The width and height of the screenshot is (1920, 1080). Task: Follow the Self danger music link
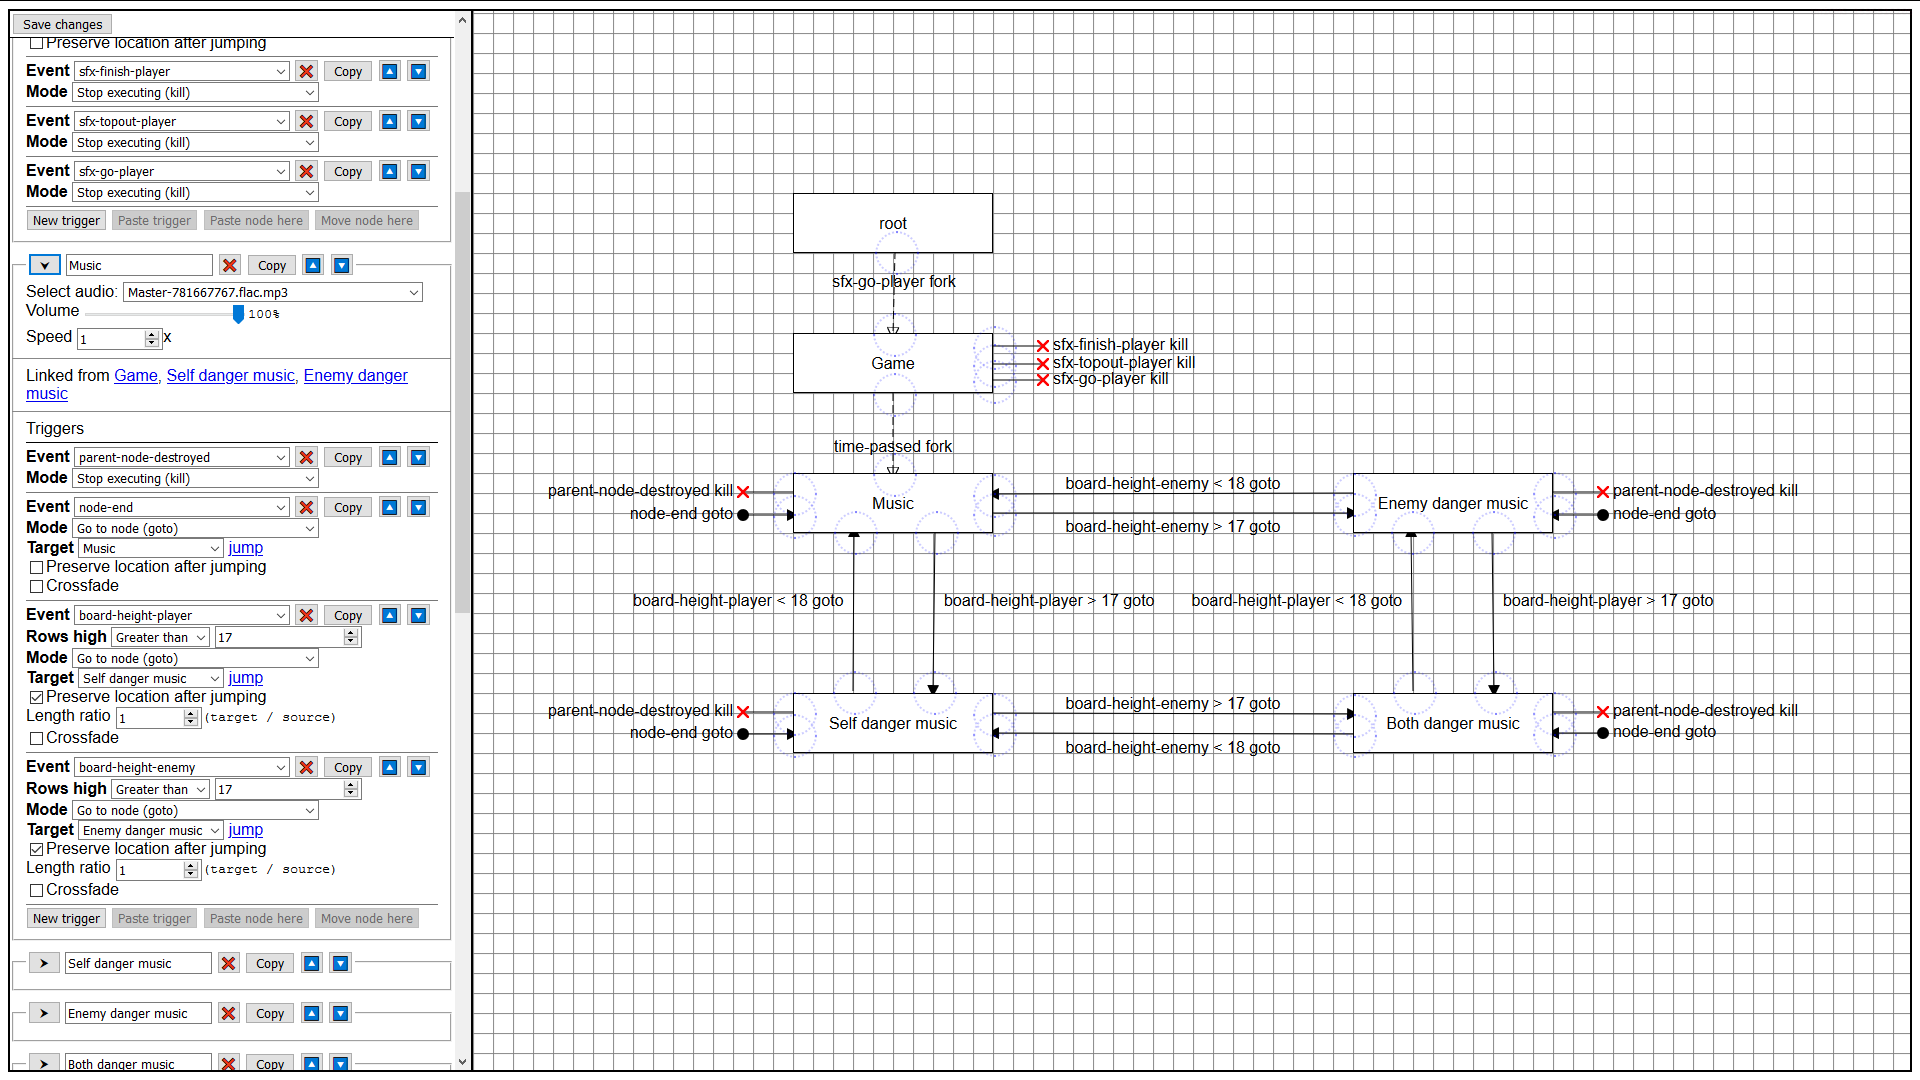230,375
